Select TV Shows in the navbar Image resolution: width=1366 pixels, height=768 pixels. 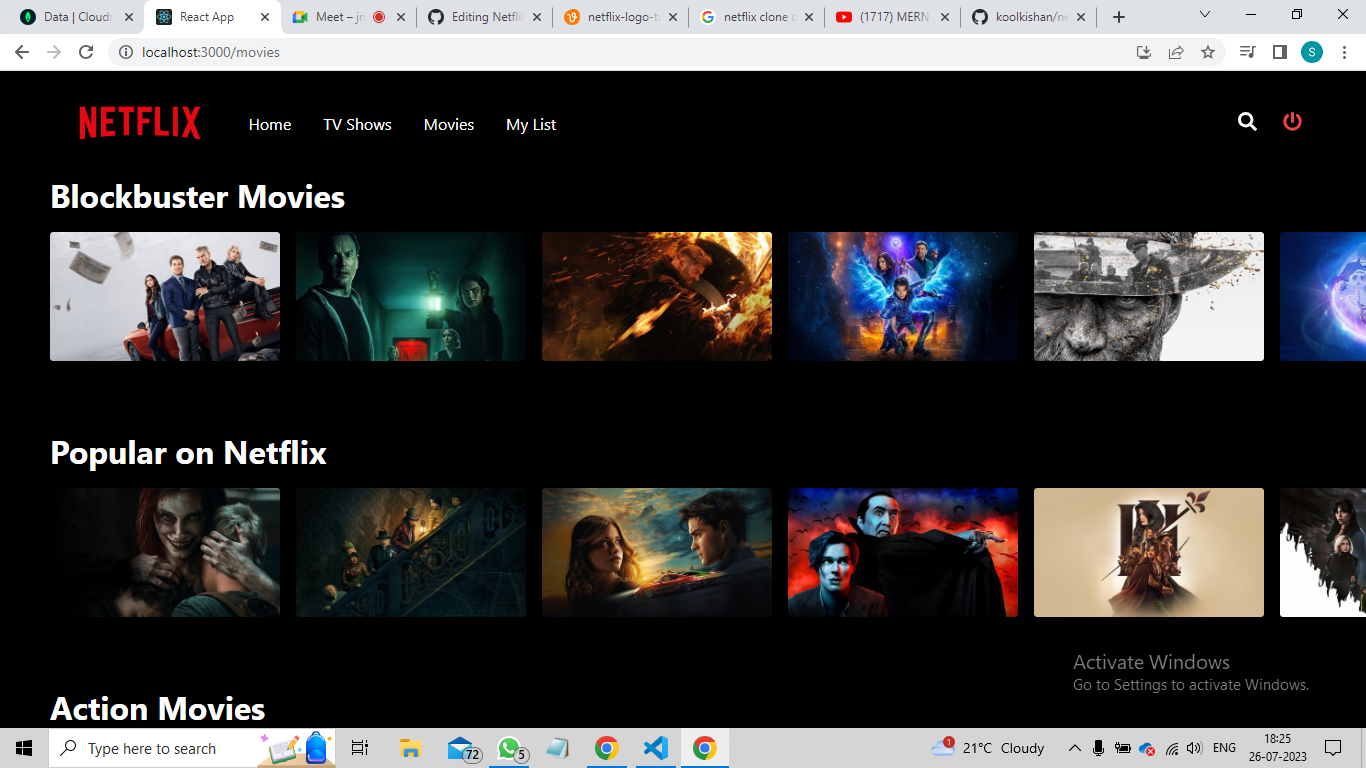click(x=357, y=124)
